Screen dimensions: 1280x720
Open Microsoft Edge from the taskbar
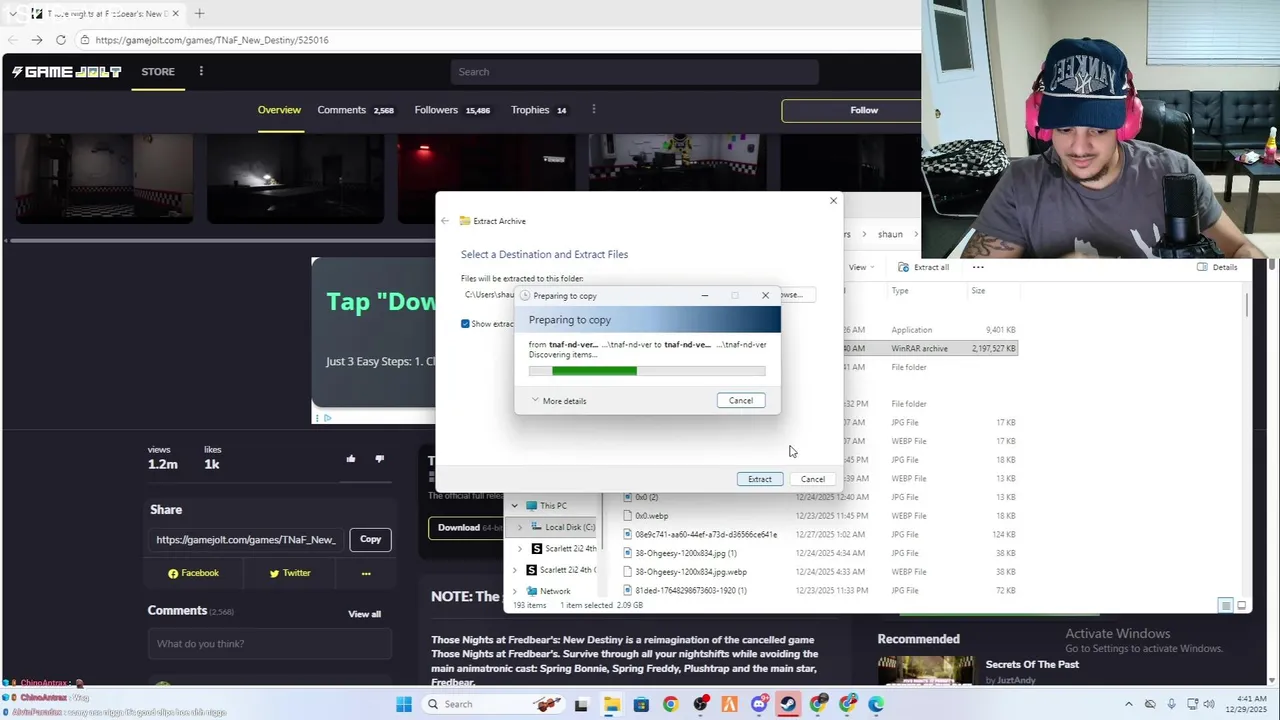click(876, 704)
